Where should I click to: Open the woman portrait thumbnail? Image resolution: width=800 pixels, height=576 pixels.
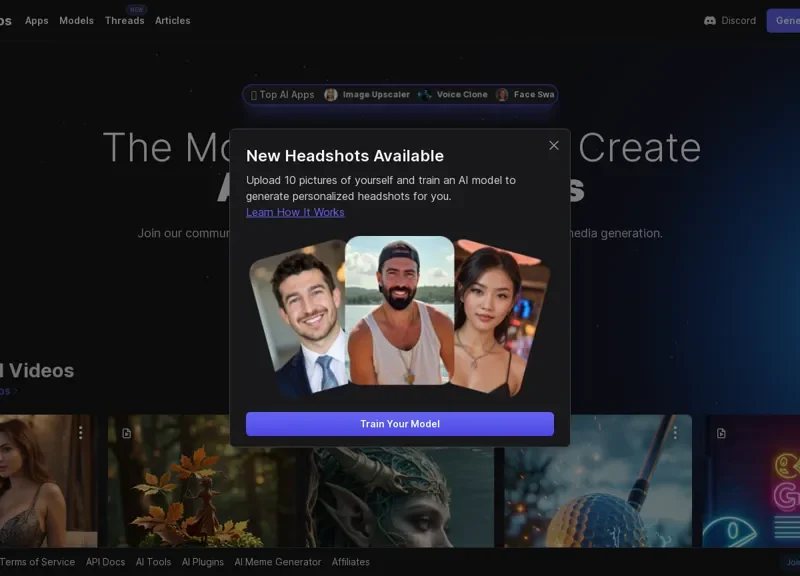(48, 481)
